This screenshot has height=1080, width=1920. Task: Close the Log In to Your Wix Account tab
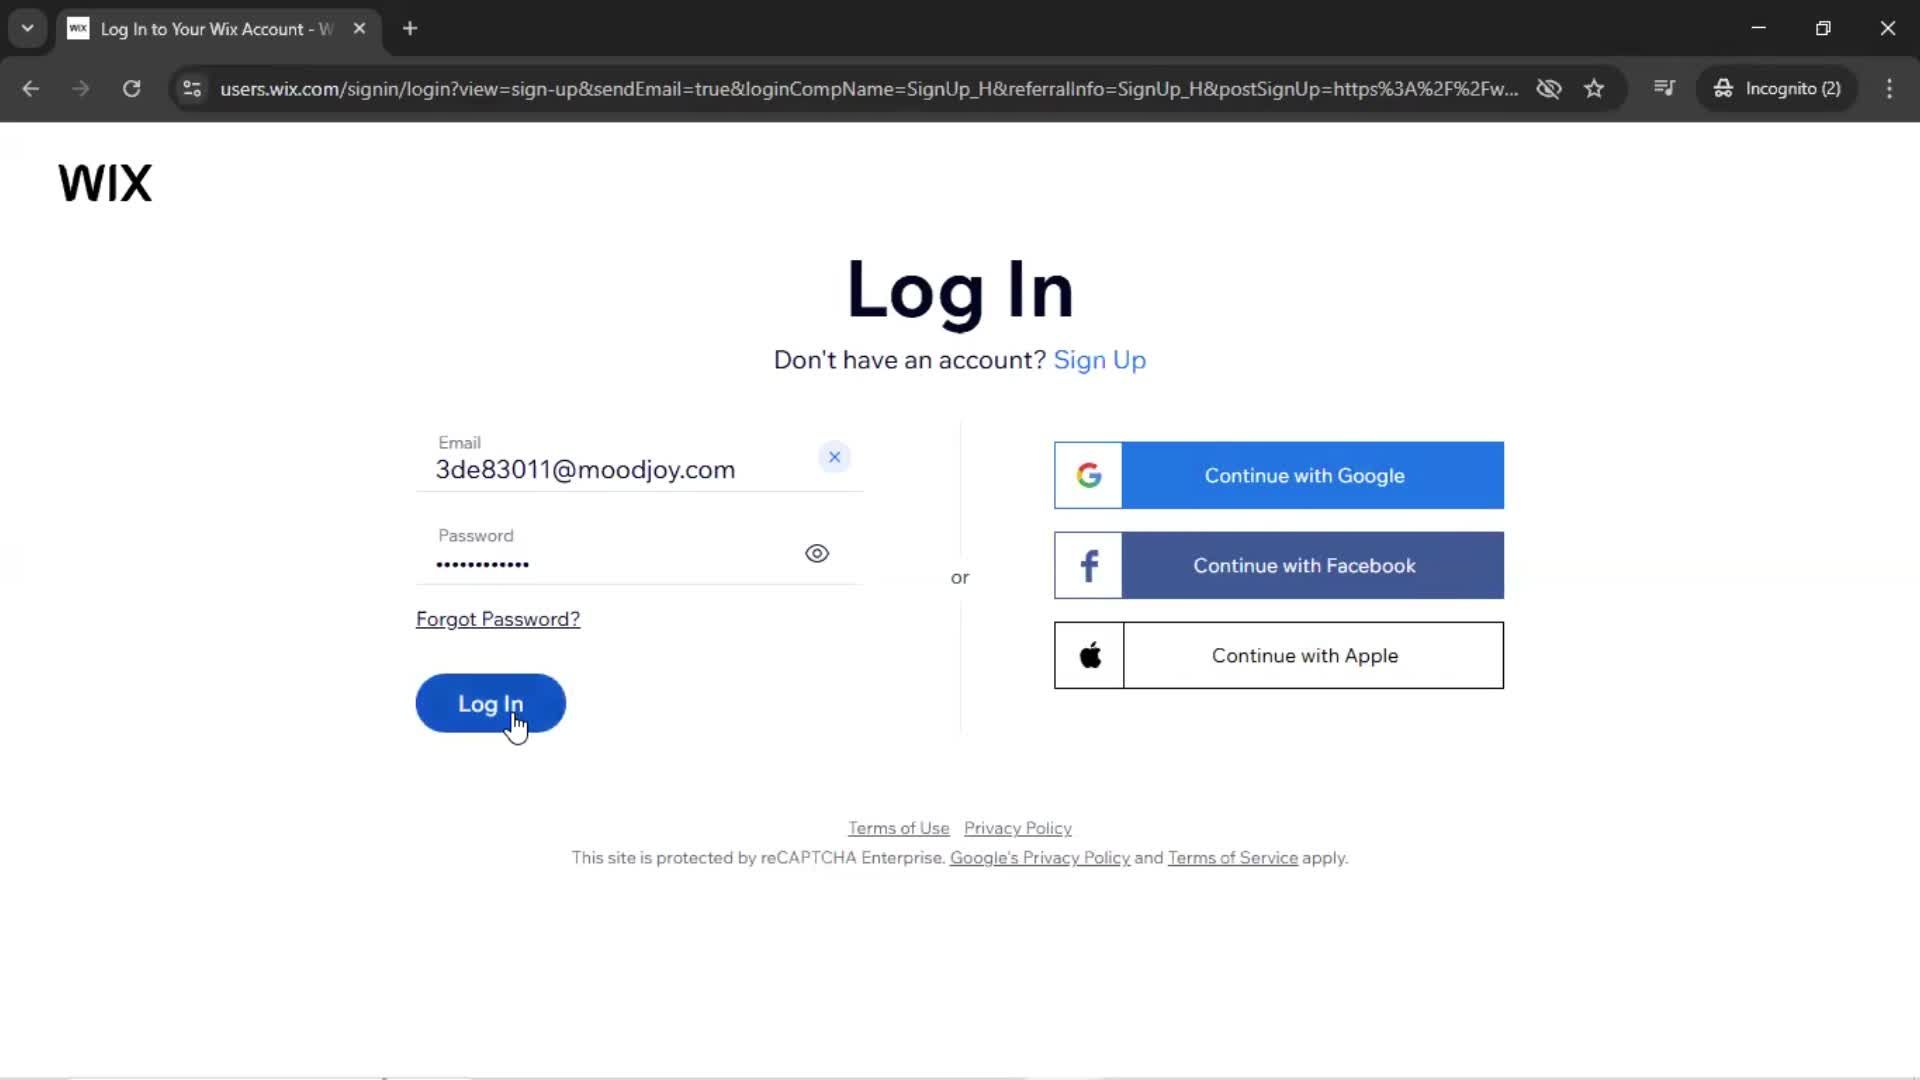359,28
